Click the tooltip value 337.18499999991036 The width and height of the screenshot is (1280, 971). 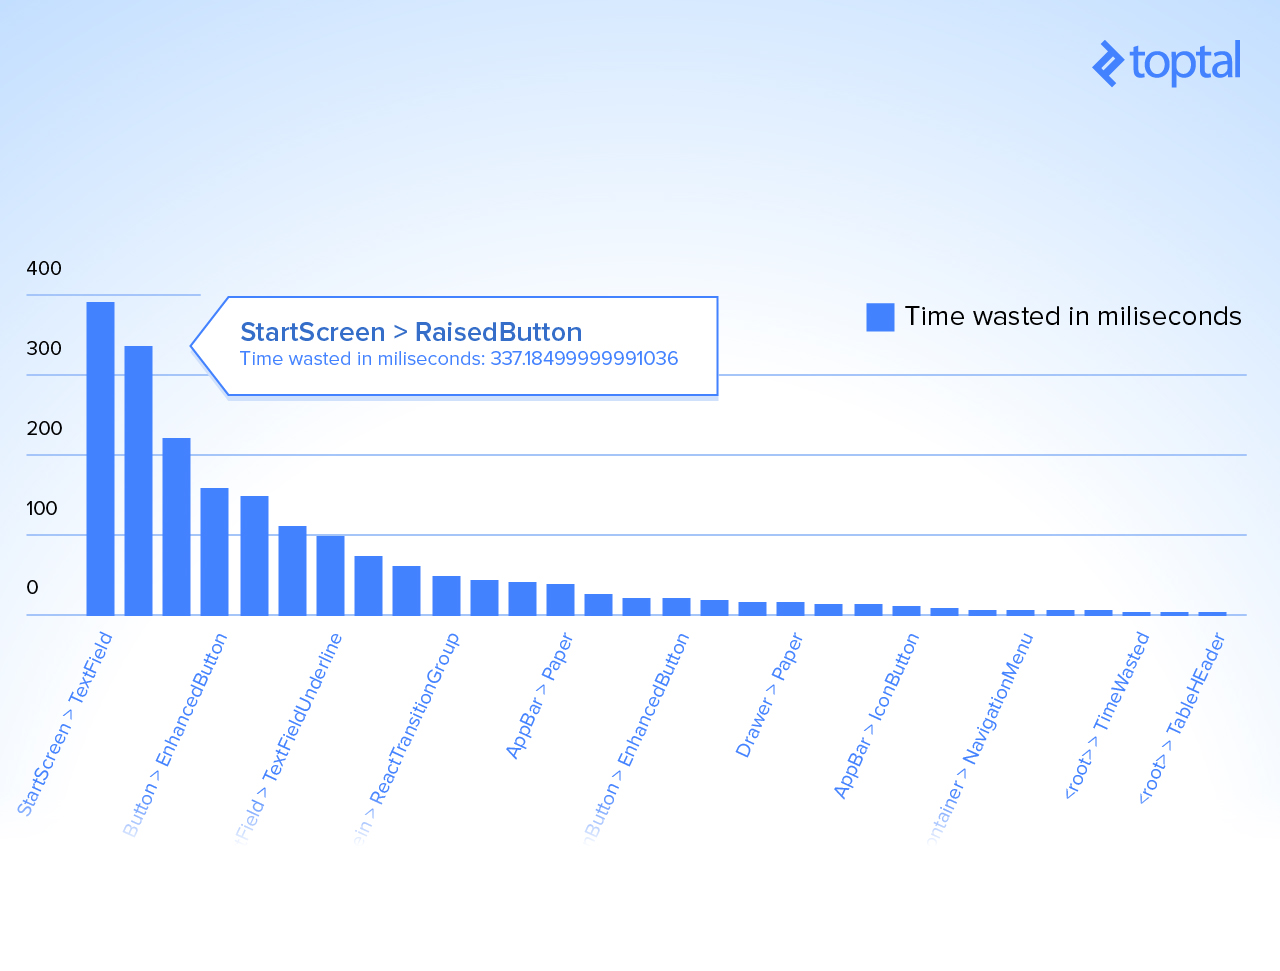(x=584, y=359)
